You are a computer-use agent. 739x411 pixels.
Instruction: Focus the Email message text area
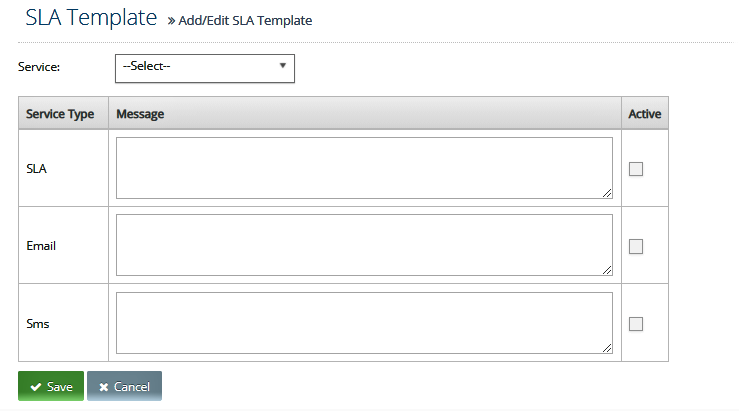point(364,245)
